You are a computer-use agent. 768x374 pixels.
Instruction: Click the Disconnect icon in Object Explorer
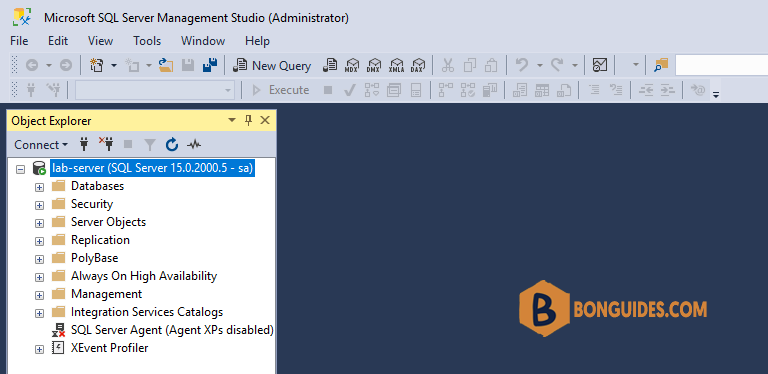point(106,144)
